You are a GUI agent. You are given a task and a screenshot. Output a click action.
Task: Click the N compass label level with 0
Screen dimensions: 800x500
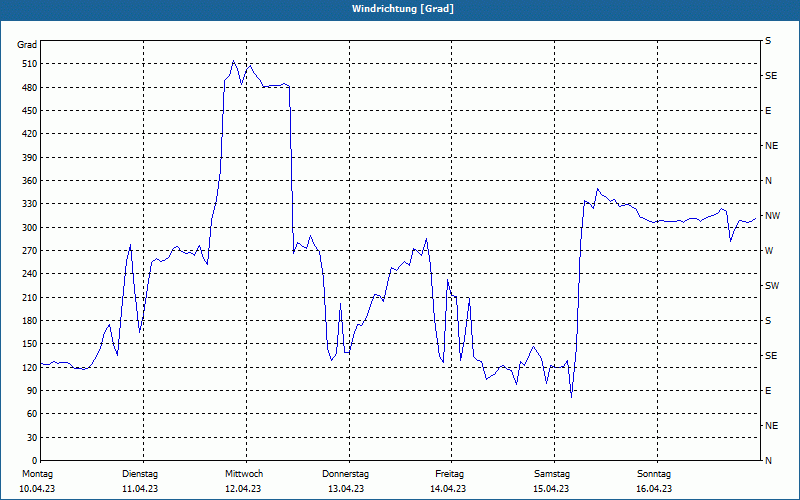[x=768, y=461]
